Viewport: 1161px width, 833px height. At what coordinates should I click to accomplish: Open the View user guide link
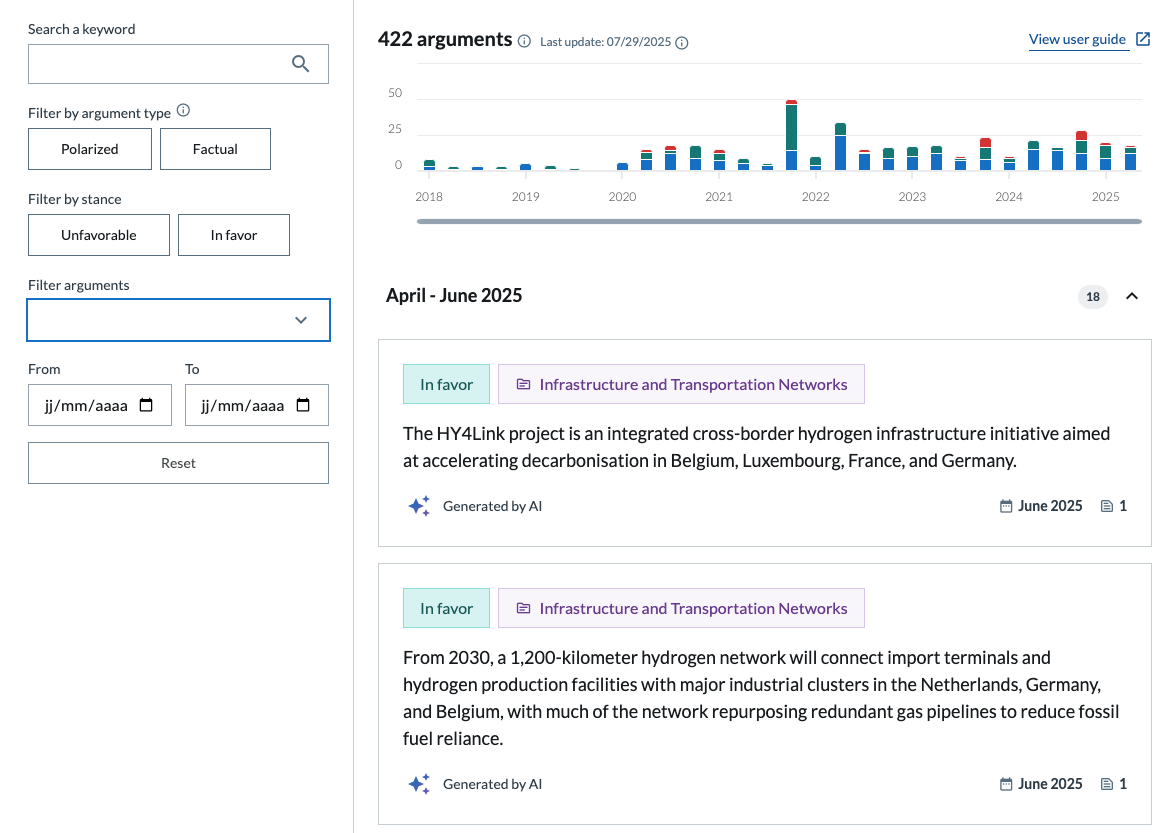click(x=1077, y=40)
